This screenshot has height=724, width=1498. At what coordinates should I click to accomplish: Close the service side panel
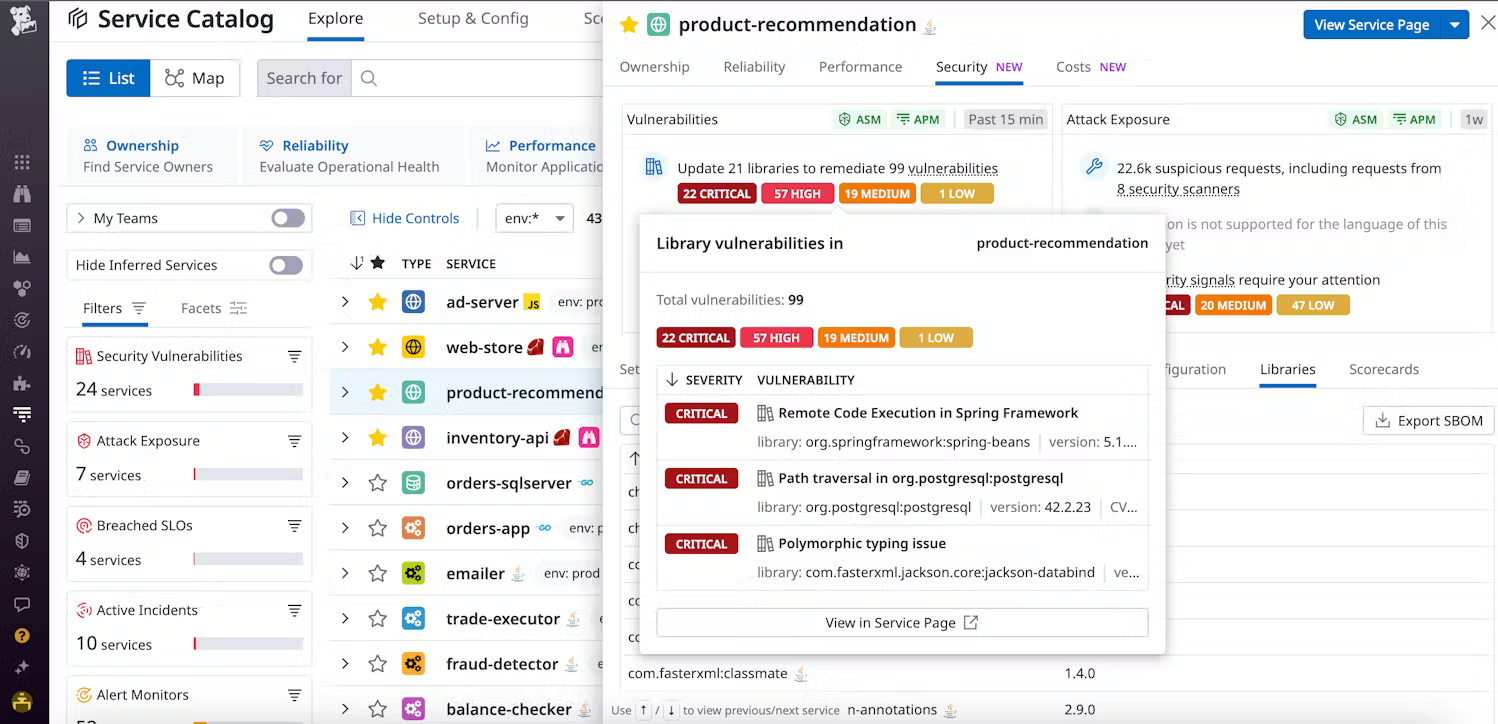tap(1487, 24)
